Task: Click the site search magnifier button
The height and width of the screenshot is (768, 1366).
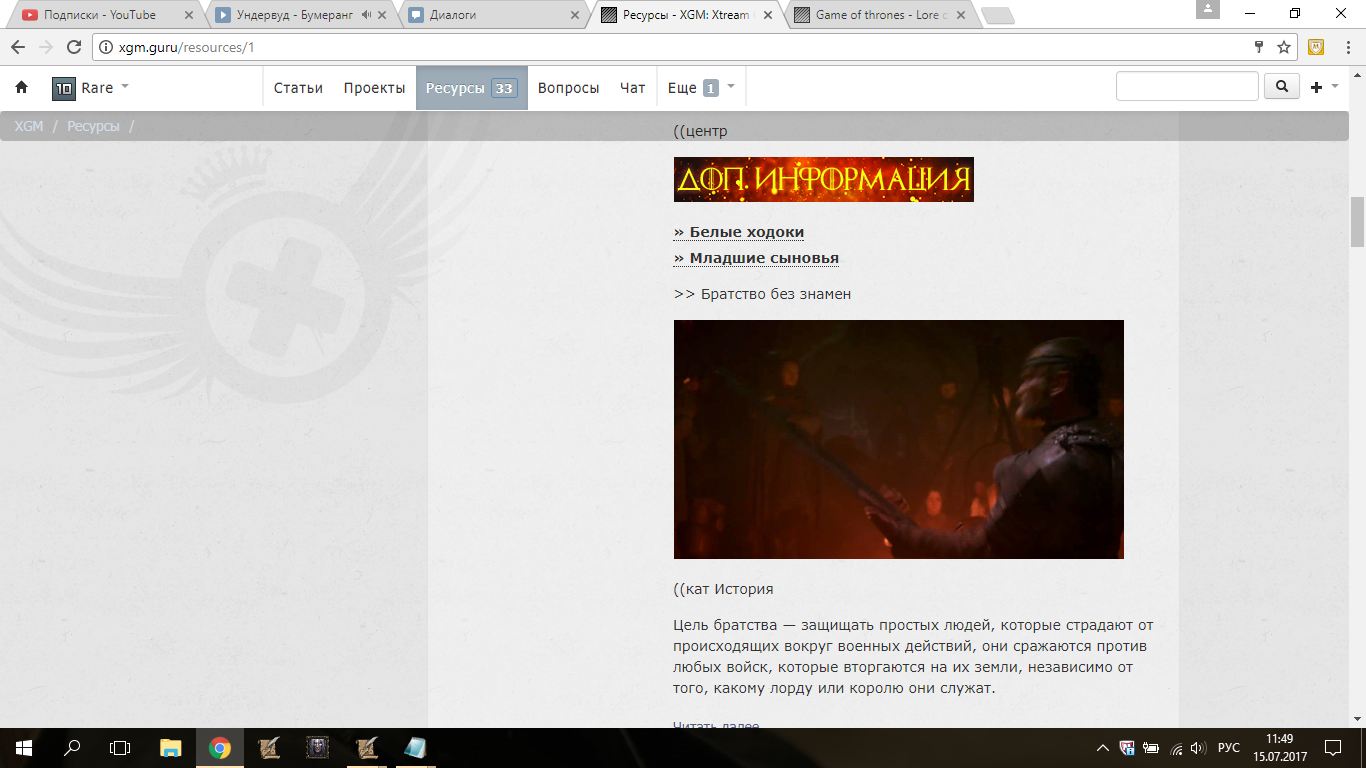Action: 1282,87
